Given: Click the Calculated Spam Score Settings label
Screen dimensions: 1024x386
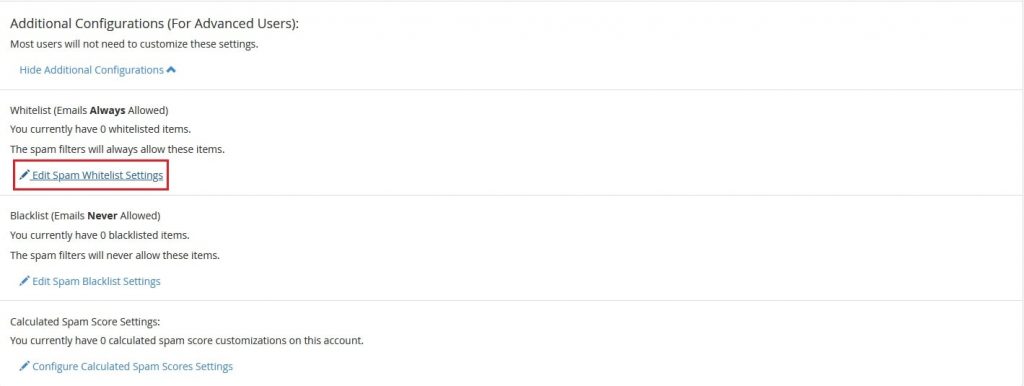Looking at the screenshot, I should [86, 321].
